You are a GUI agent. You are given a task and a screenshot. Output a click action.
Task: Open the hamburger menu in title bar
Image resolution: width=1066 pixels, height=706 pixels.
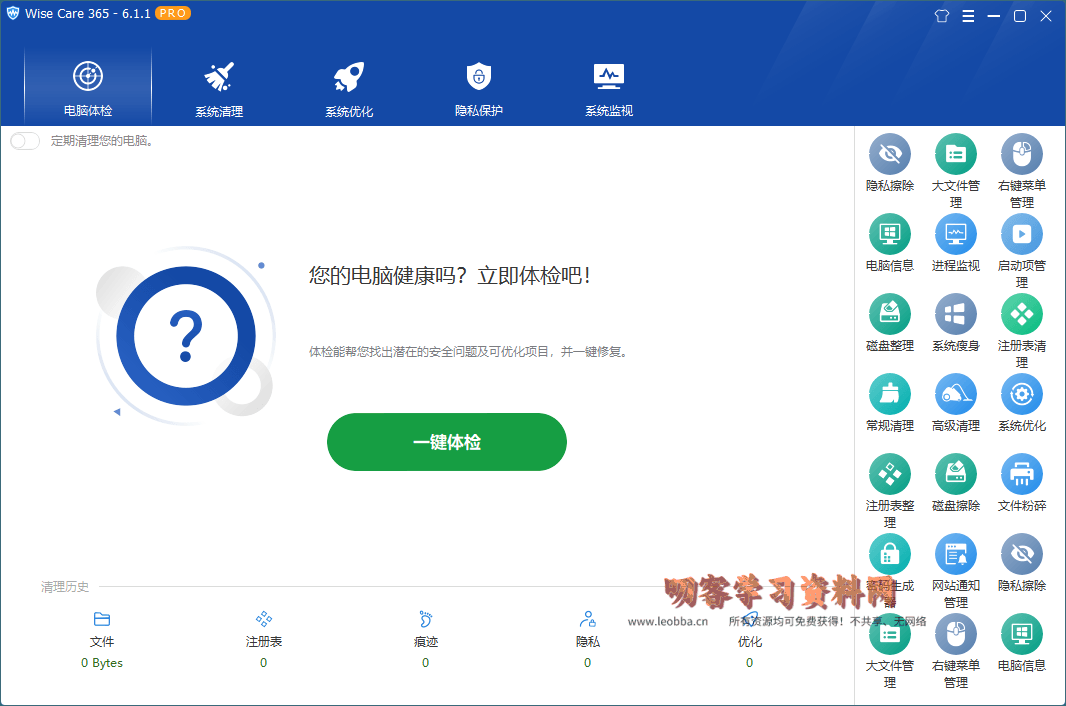tap(968, 15)
